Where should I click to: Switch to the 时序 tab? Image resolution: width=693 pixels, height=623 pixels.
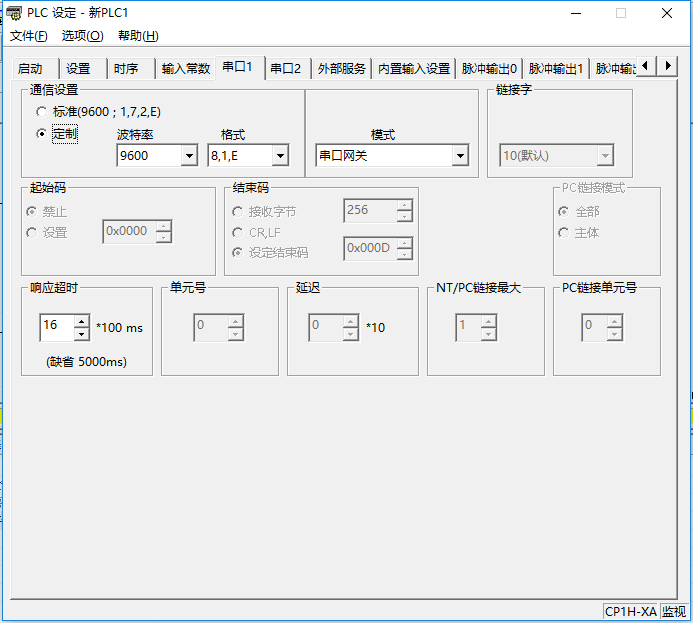pos(126,69)
